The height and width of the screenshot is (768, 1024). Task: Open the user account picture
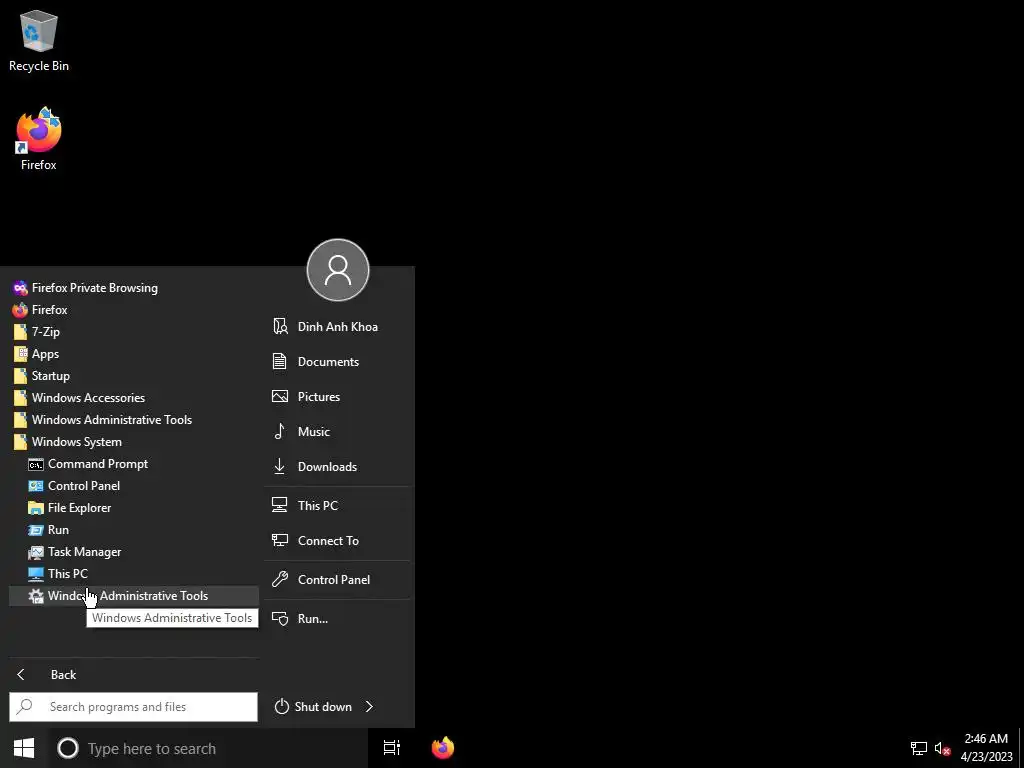click(x=338, y=270)
